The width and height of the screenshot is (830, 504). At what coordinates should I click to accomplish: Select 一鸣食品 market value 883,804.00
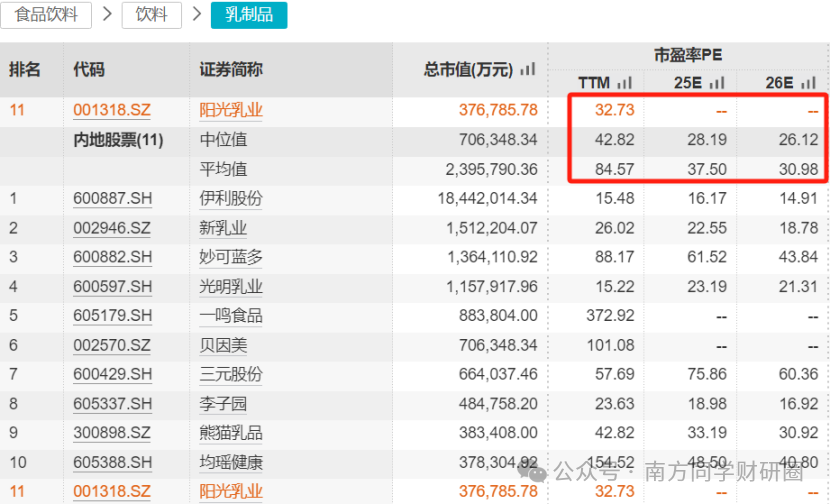click(498, 316)
